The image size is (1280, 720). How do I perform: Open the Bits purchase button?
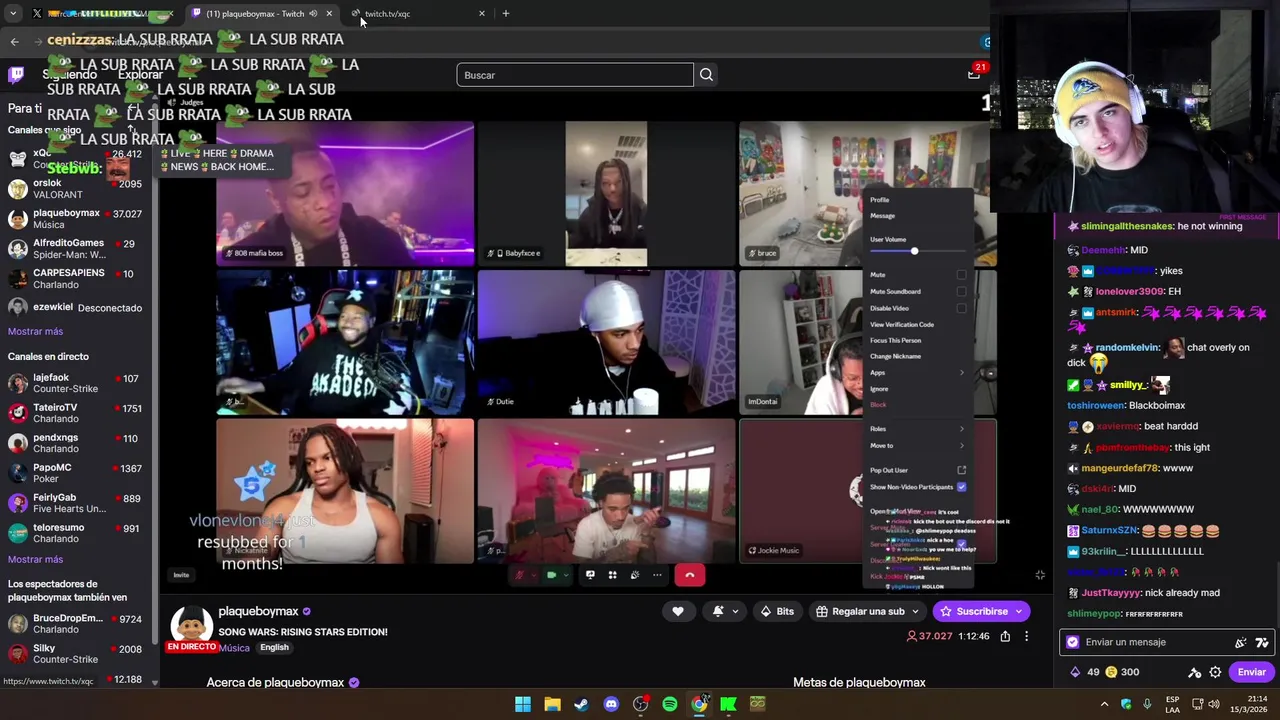[777, 611]
